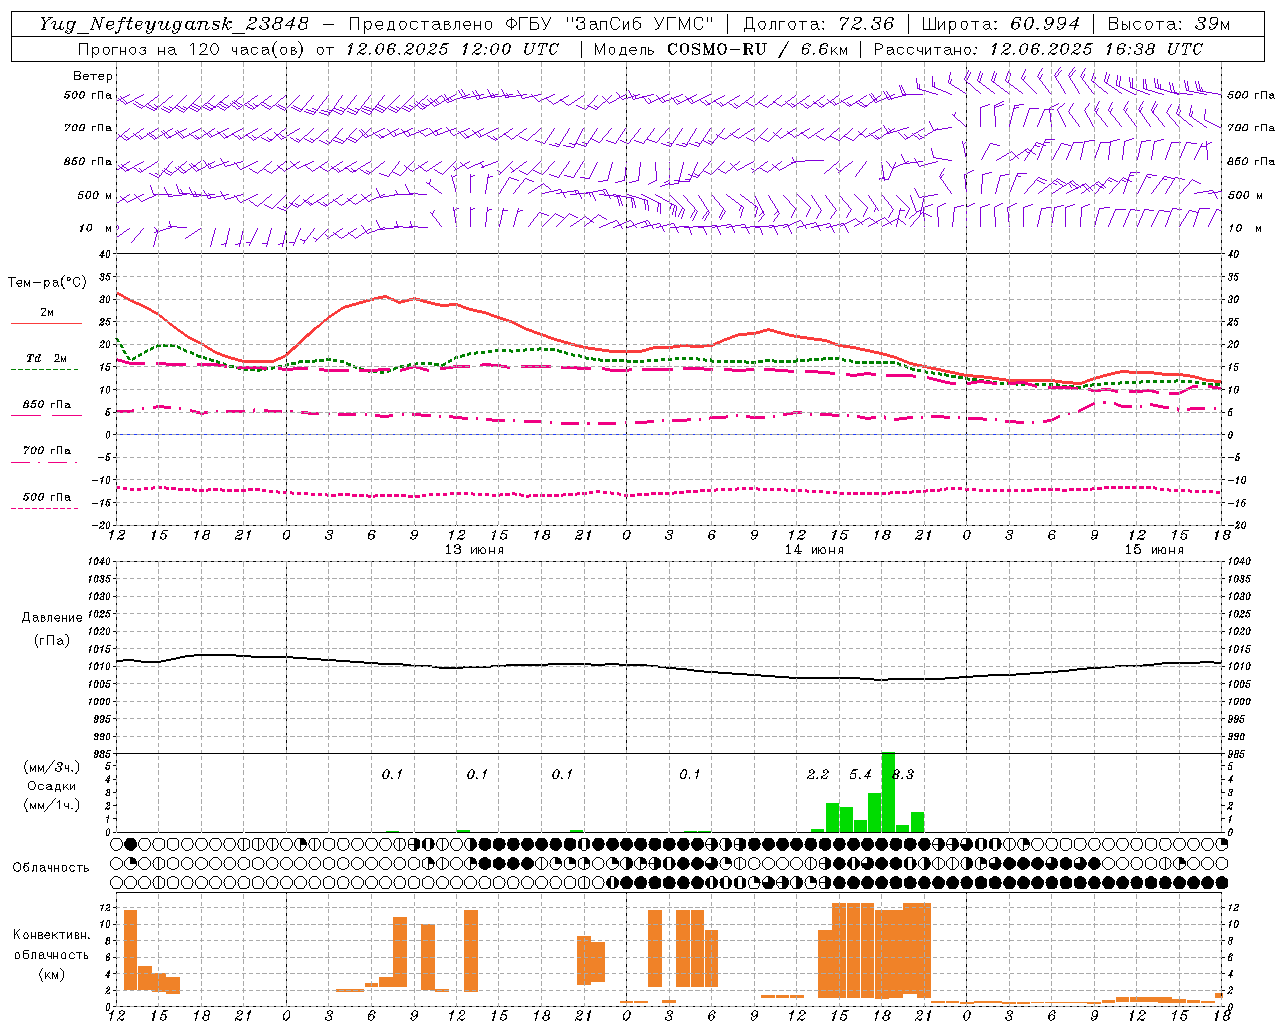This screenshot has height=1024, width=1280.
Task: Click the Ветер panel label
Action: pos(93,76)
